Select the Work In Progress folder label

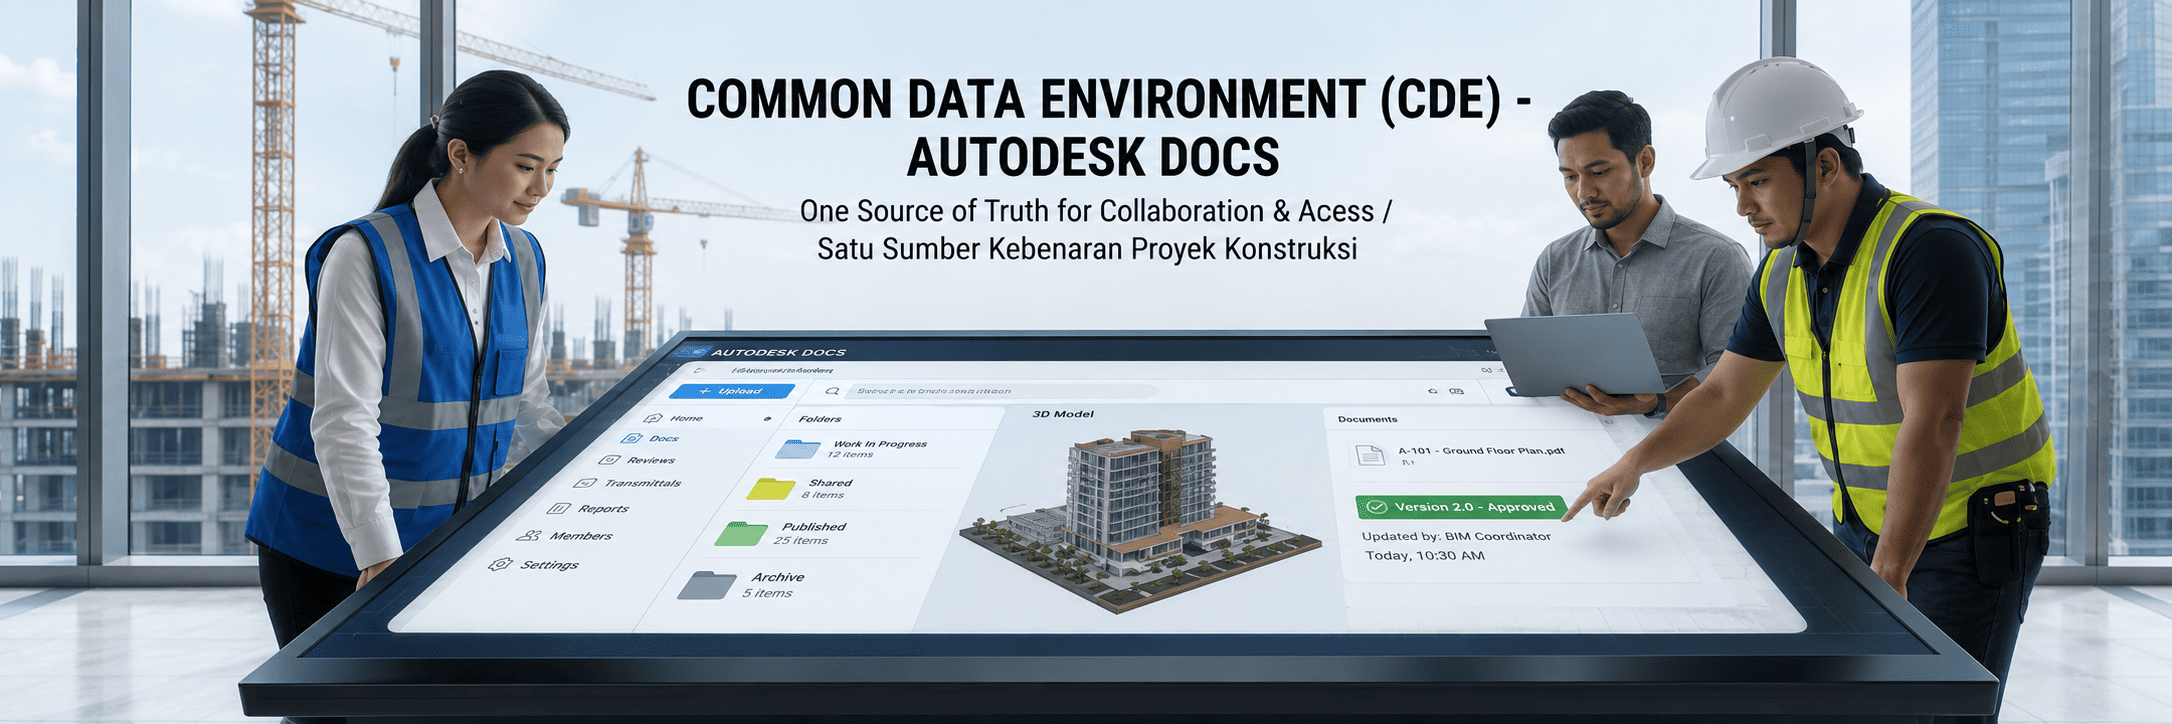[x=880, y=444]
